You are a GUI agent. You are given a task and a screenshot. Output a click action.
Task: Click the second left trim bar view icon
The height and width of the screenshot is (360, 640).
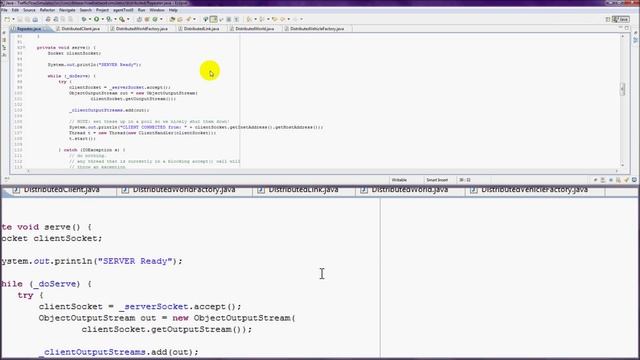[4, 40]
